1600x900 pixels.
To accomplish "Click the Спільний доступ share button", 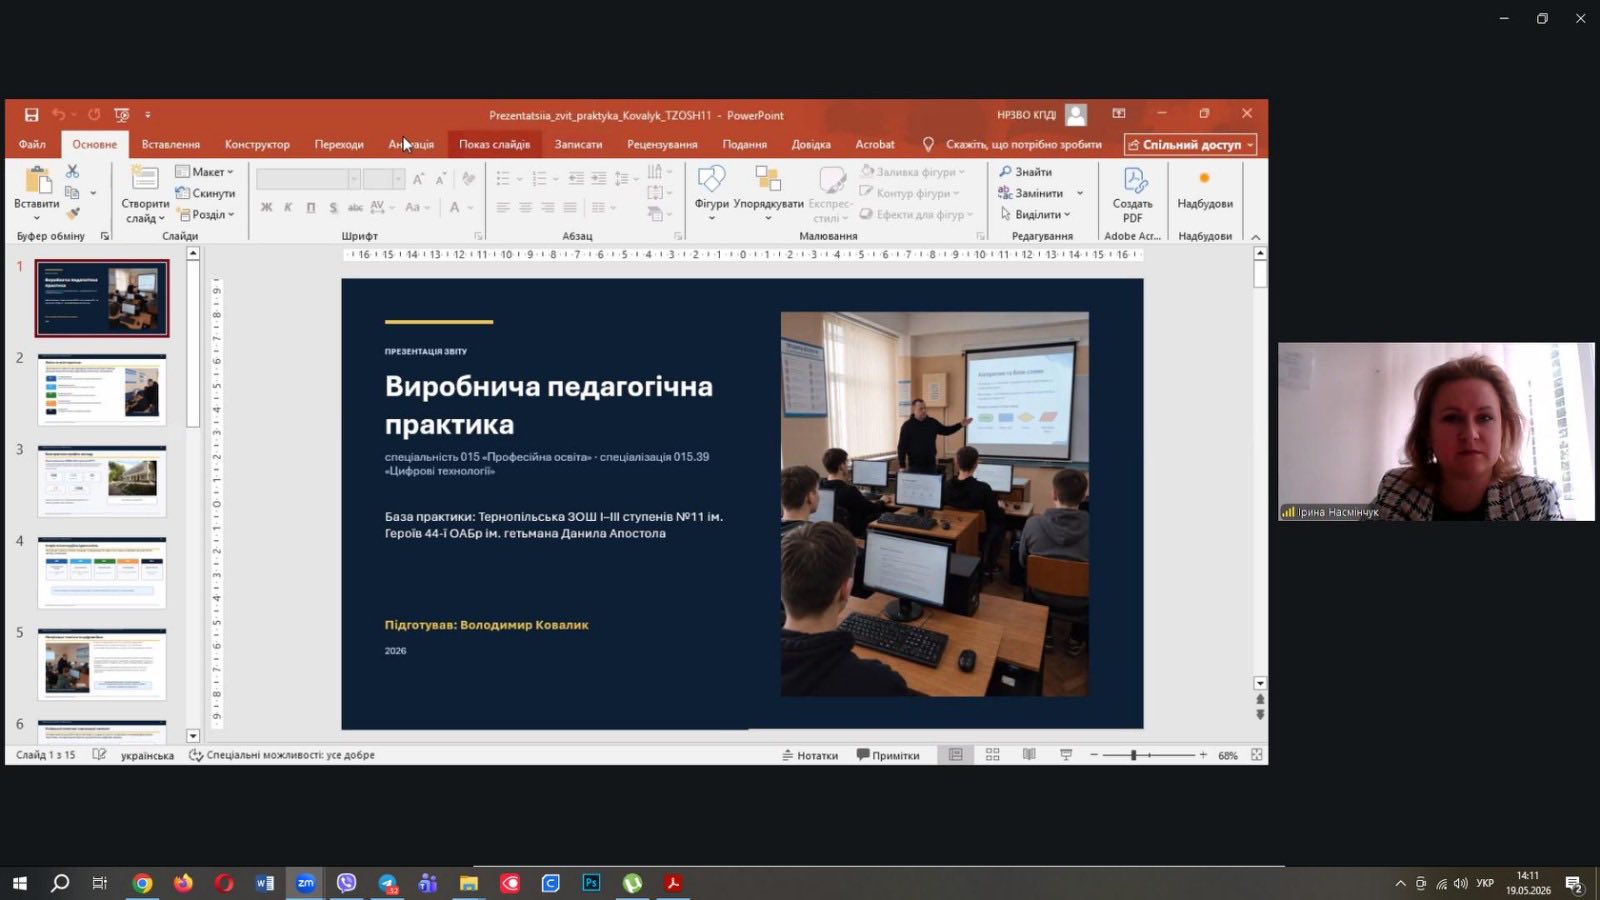I will click(1190, 145).
